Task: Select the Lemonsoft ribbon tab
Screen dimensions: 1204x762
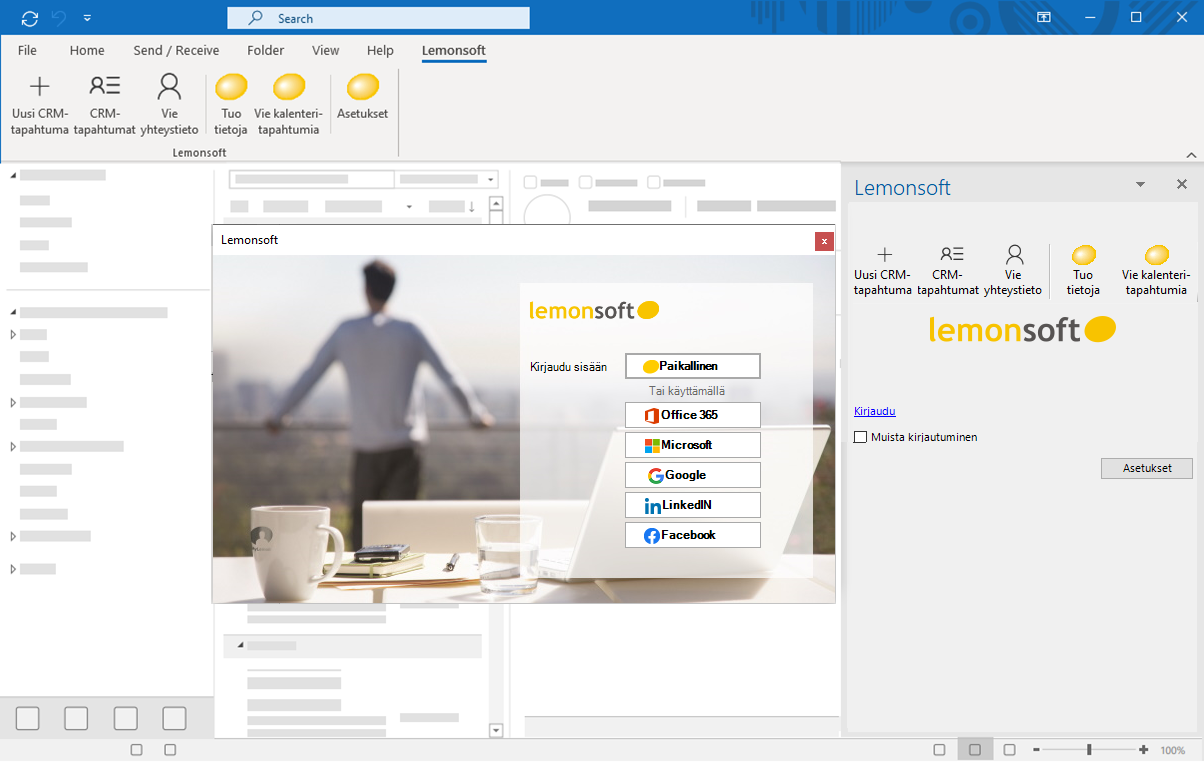Action: pos(454,50)
